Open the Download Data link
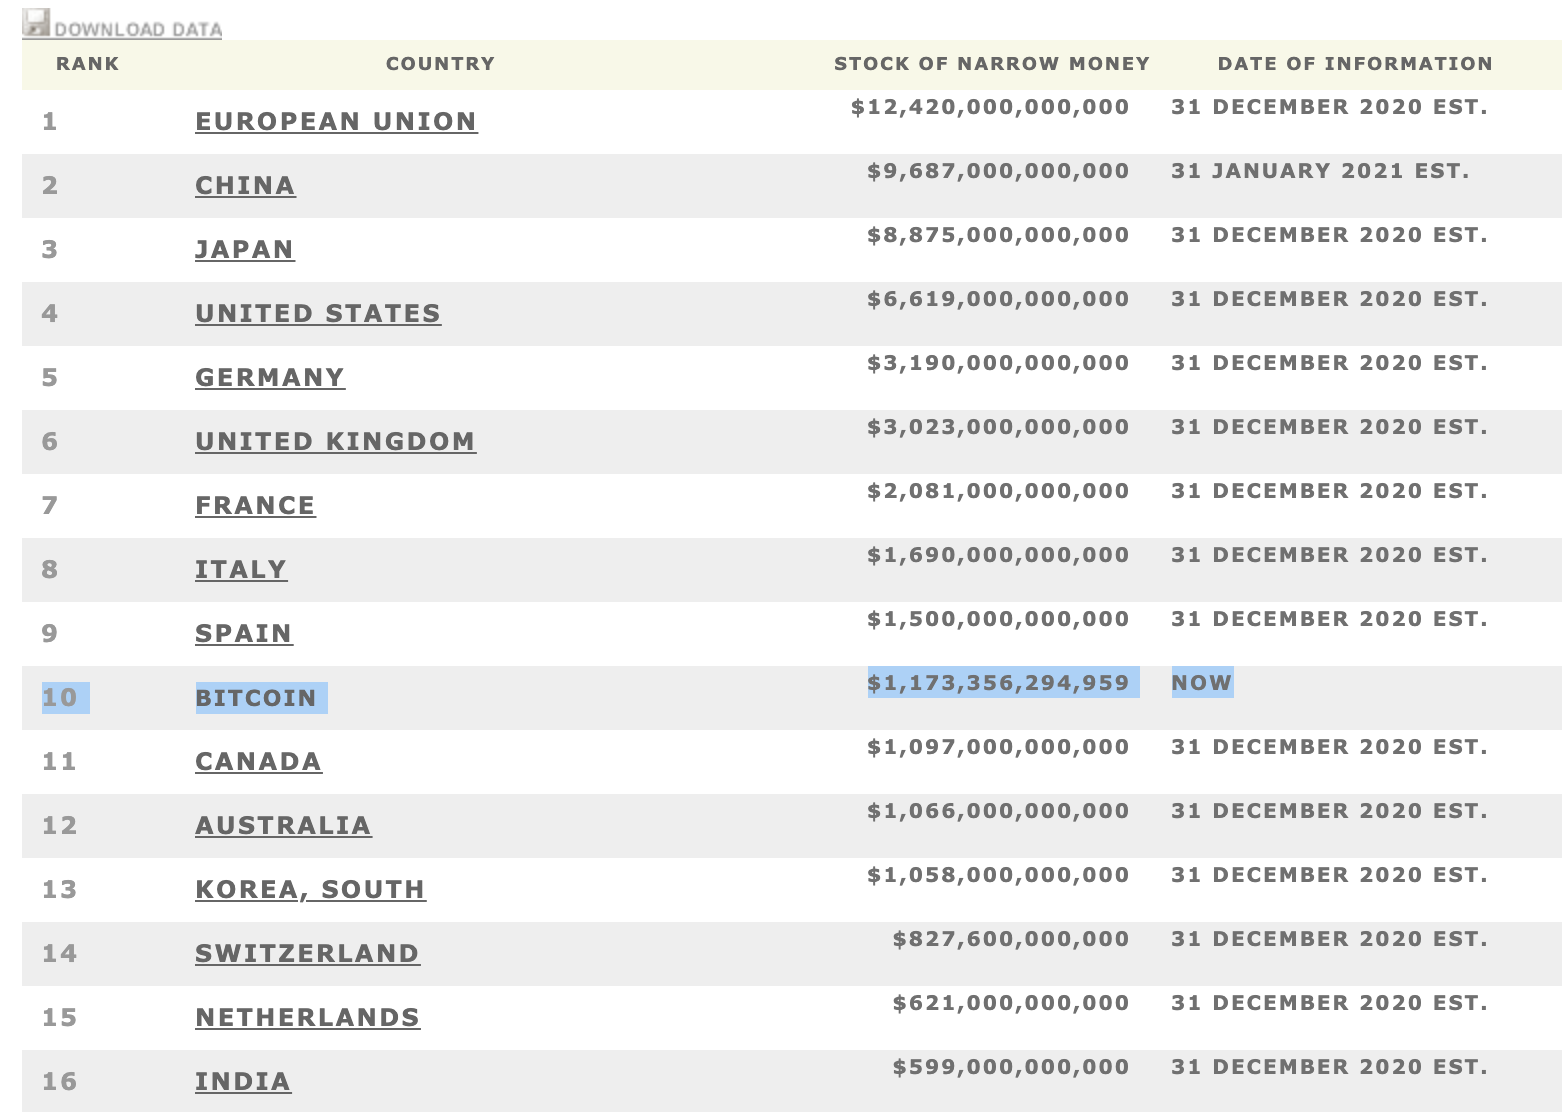The image size is (1568, 1112). click(x=138, y=29)
